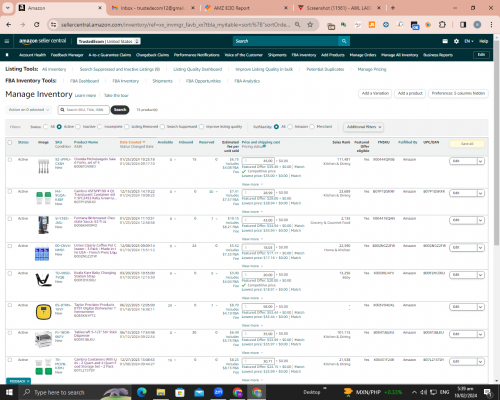Click the SKU, Title, ISBN search field
This screenshot has width=500, height=400.
[x=84, y=110]
